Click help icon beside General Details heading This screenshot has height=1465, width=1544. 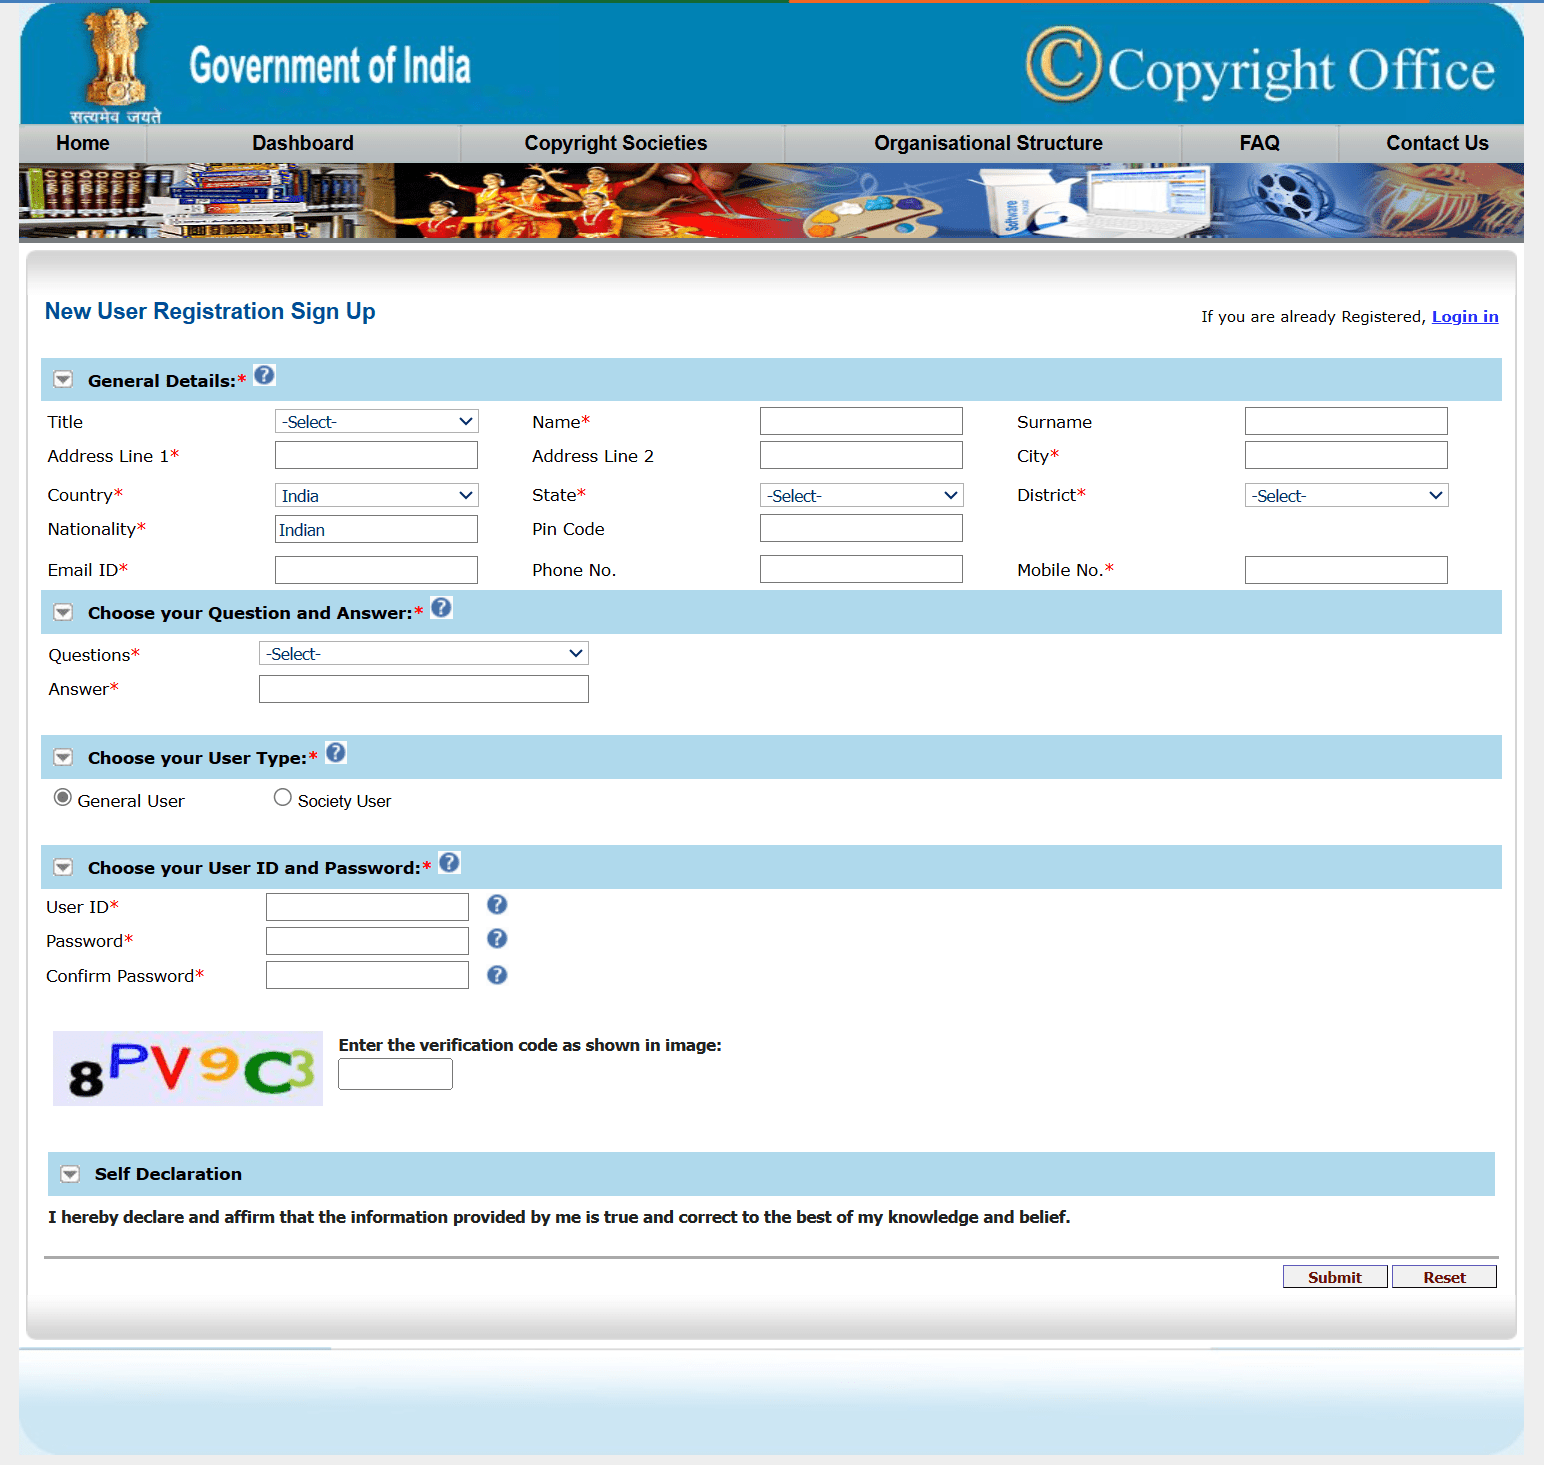pos(264,375)
